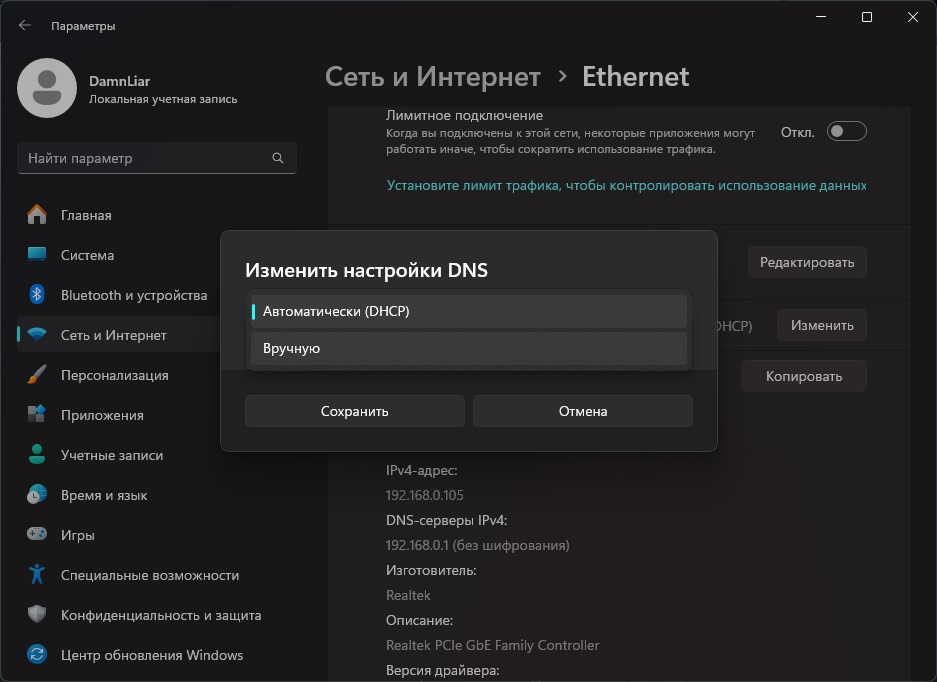Click the Windows Update refresh icon
The height and width of the screenshot is (682, 937).
point(37,655)
